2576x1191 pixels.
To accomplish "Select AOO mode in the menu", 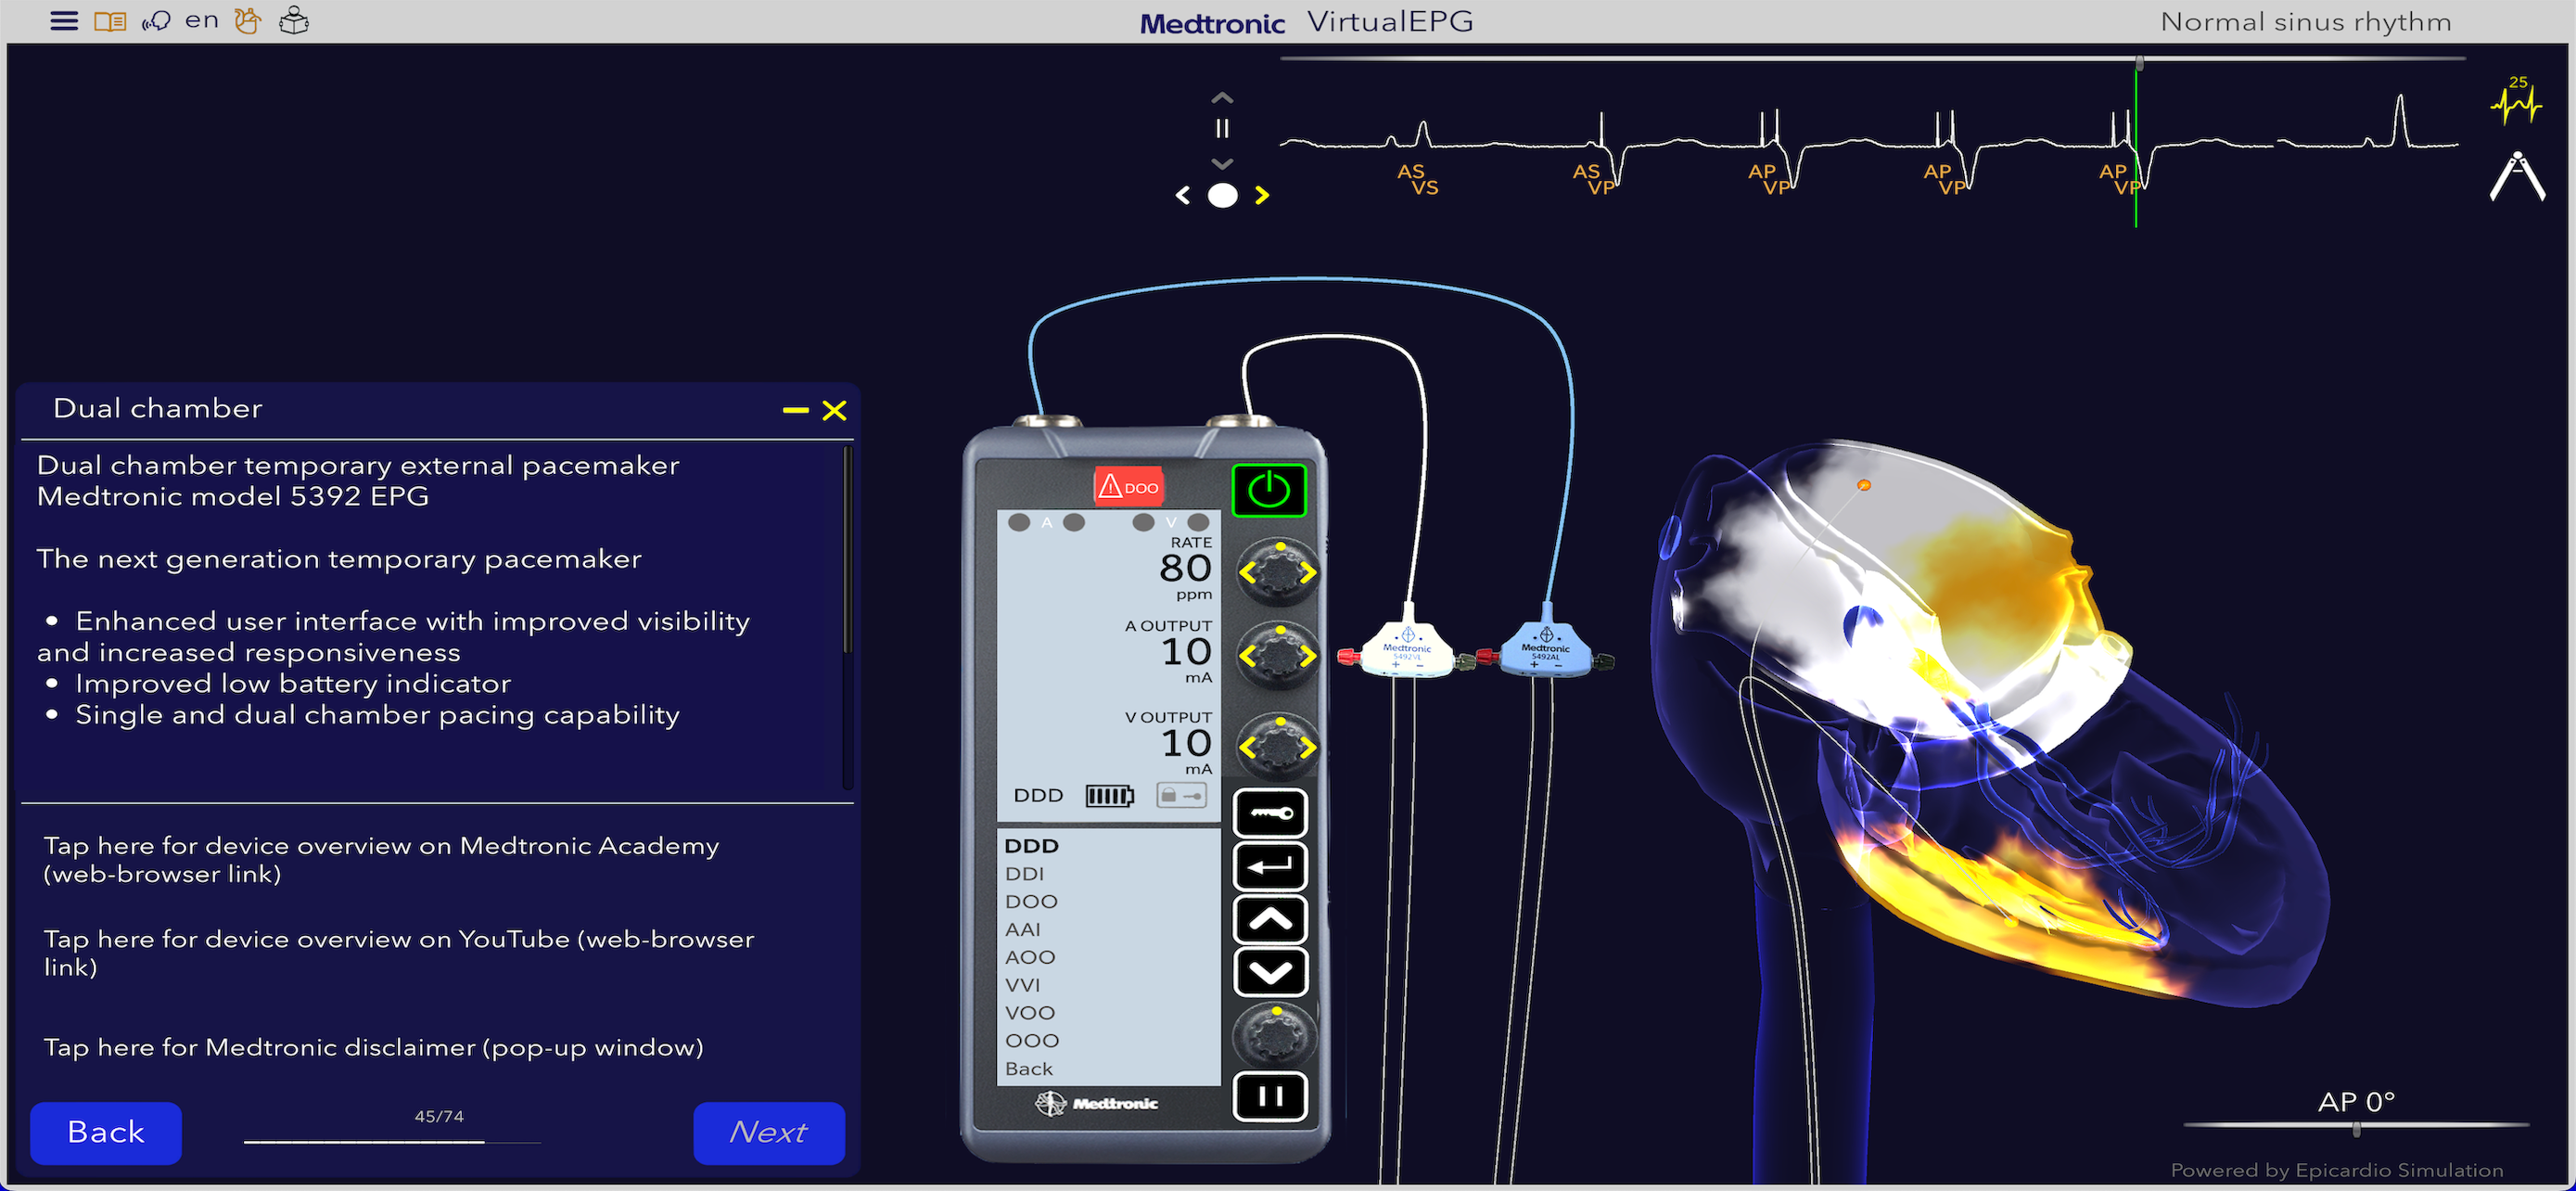I will [1030, 958].
